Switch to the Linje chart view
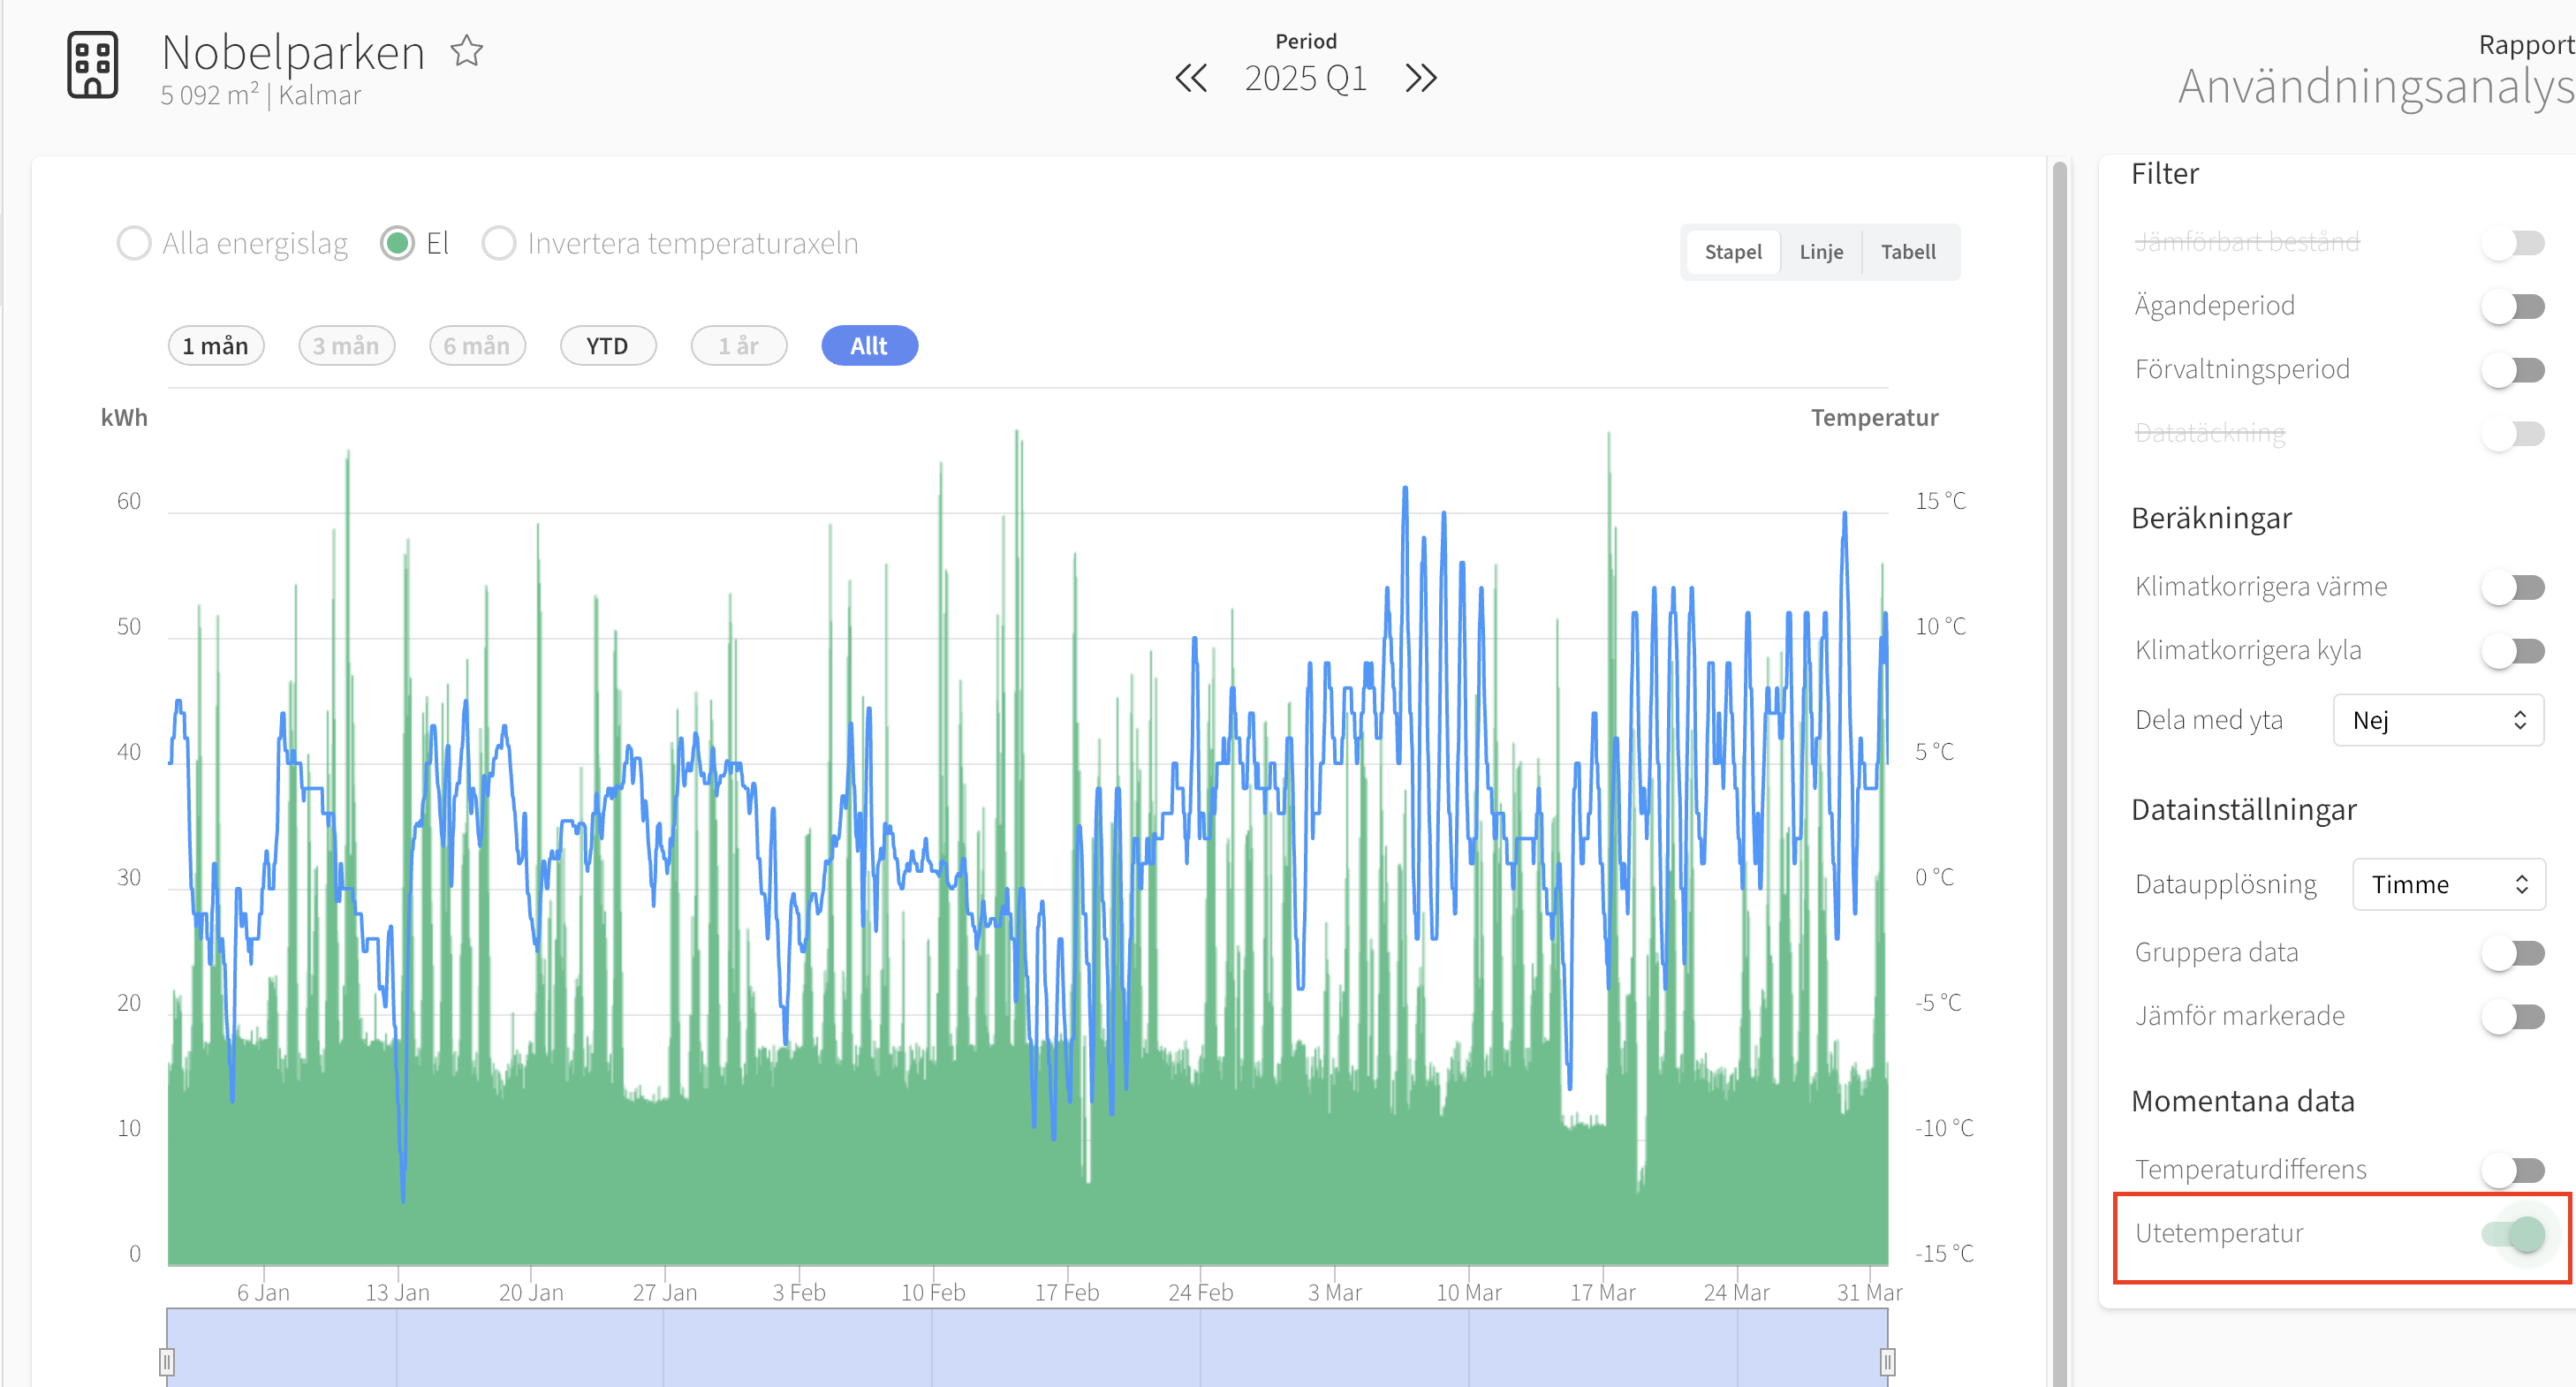 coord(1821,252)
